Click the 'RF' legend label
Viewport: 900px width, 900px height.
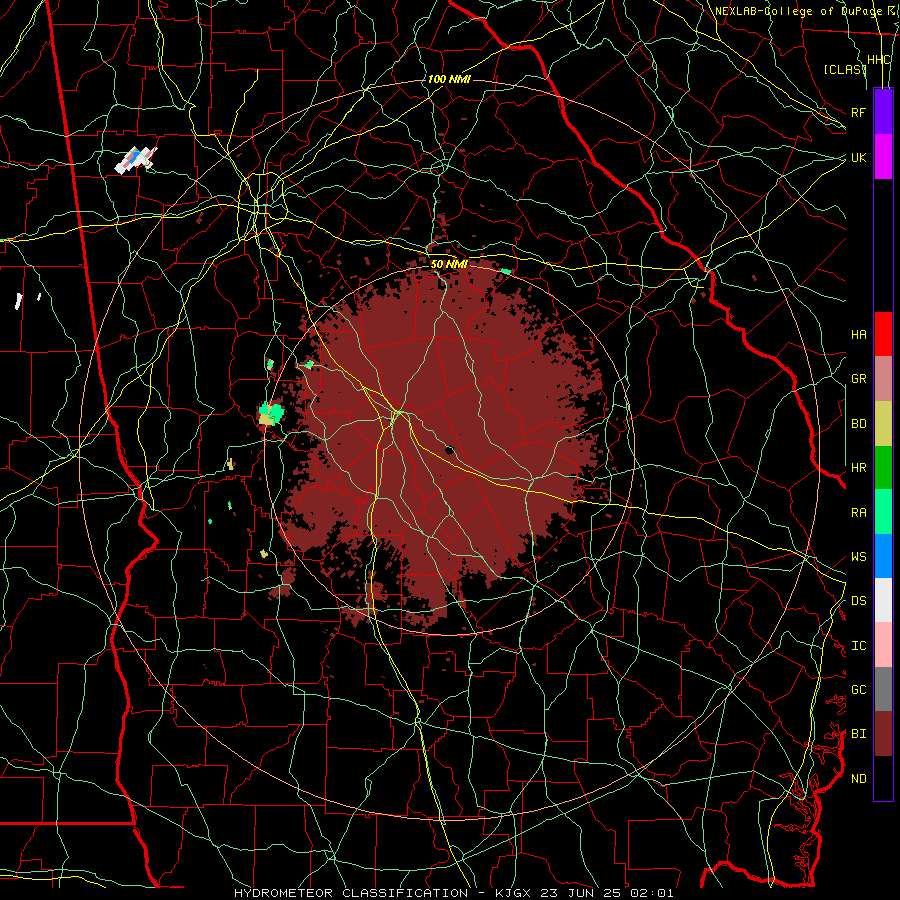(x=859, y=112)
